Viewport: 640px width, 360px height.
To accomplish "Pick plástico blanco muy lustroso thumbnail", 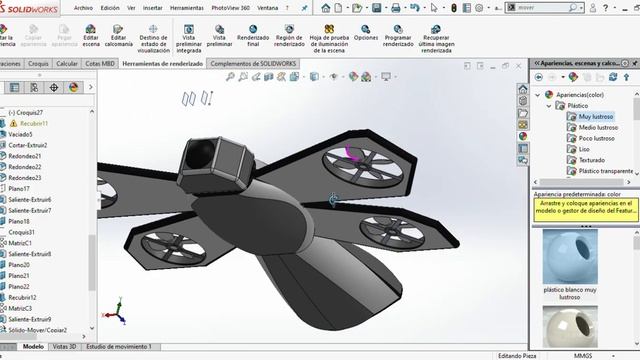I will (570, 257).
